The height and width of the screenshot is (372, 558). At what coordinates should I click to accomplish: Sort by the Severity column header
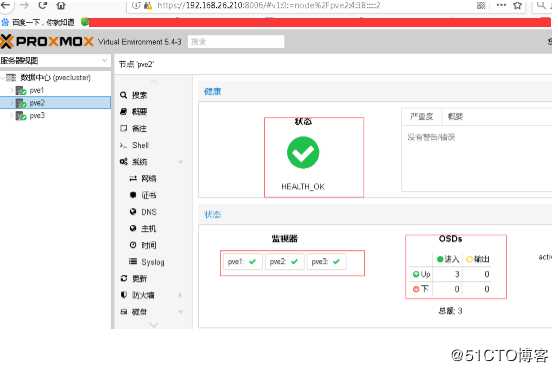[x=421, y=116]
